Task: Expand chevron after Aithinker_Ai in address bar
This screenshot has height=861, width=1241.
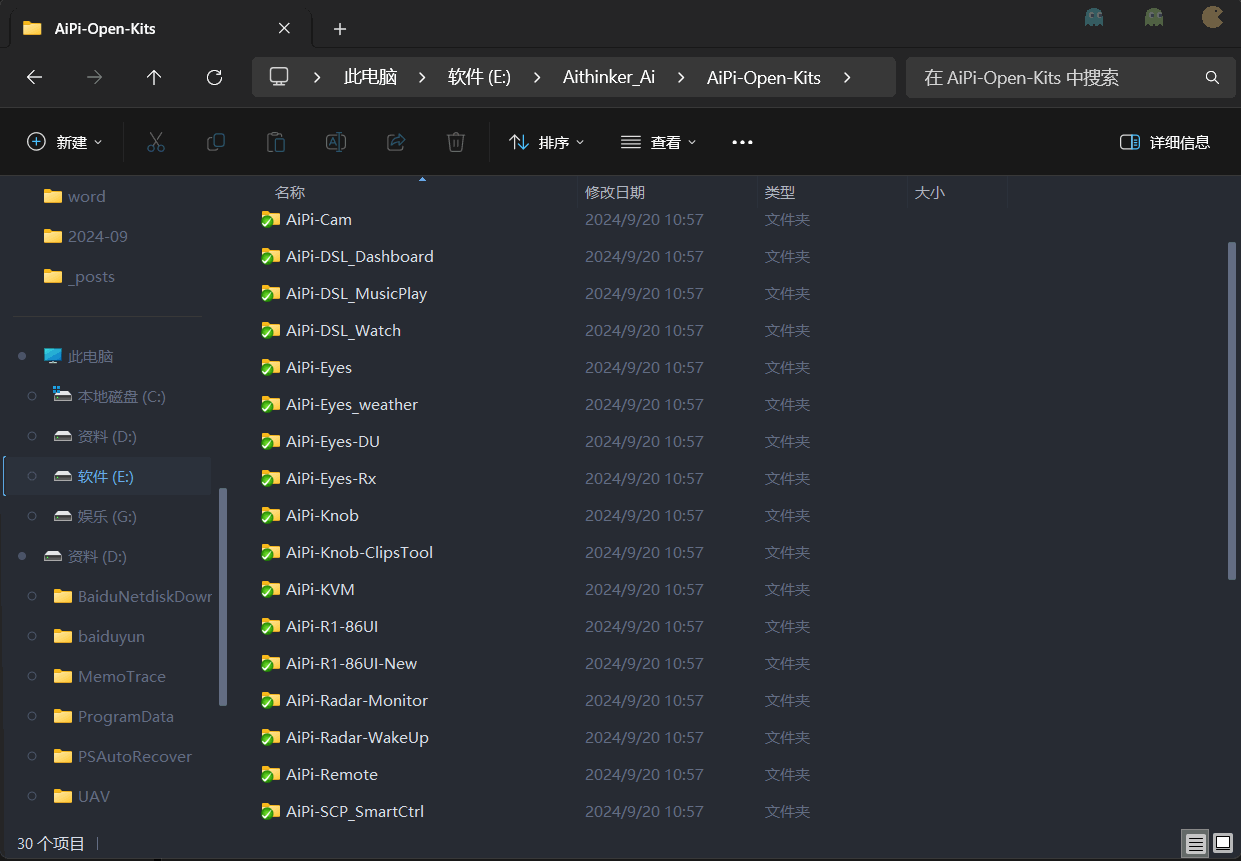Action: click(681, 77)
